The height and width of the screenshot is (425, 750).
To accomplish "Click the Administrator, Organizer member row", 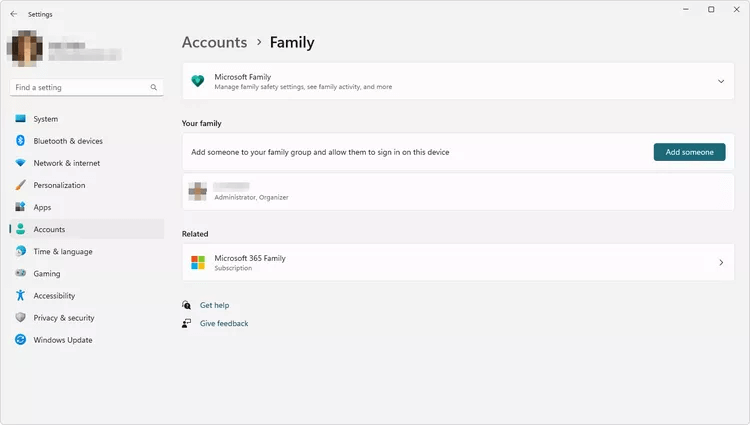I will (458, 192).
